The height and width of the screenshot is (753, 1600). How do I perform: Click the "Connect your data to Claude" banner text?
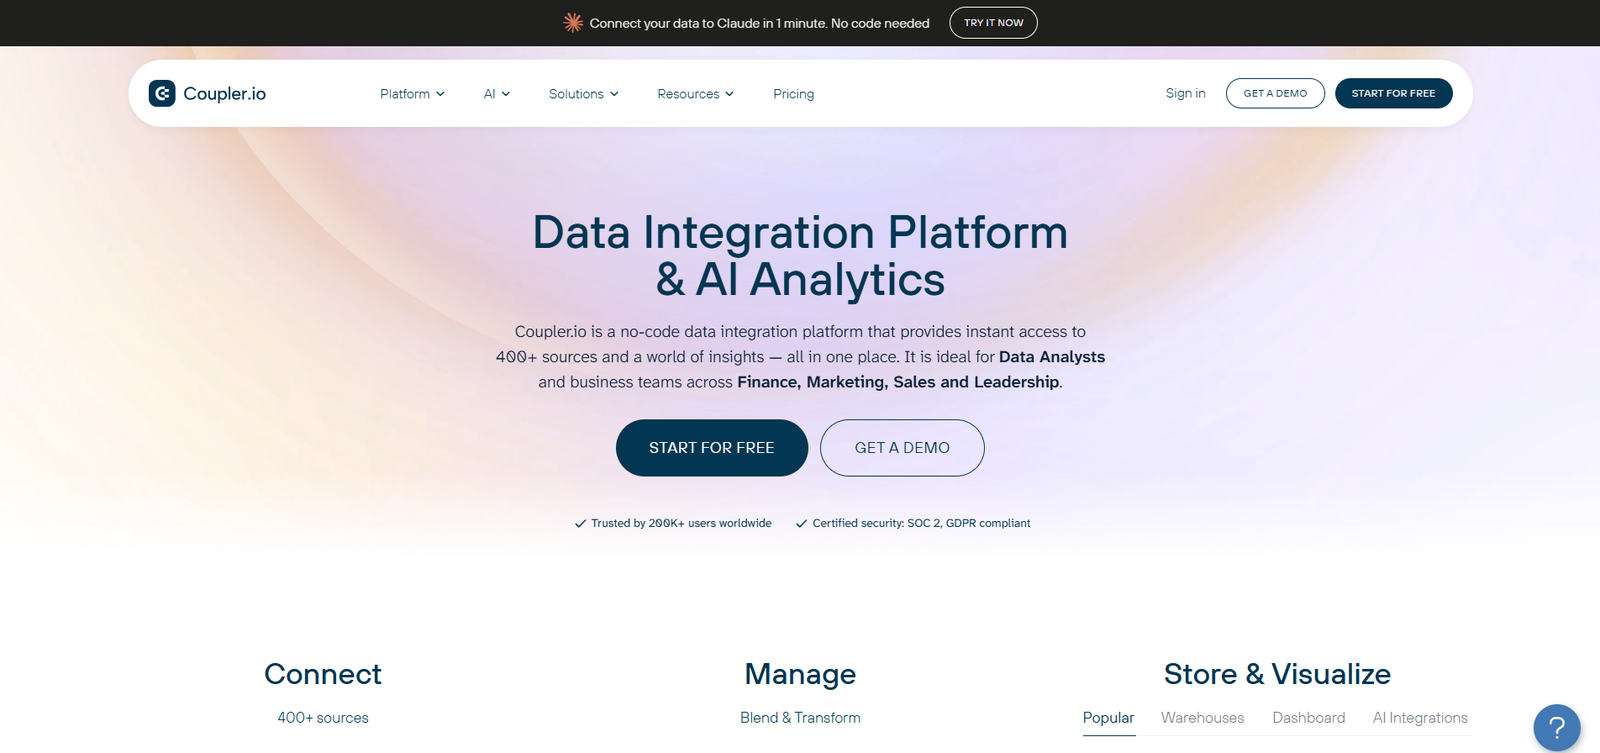[x=760, y=23]
